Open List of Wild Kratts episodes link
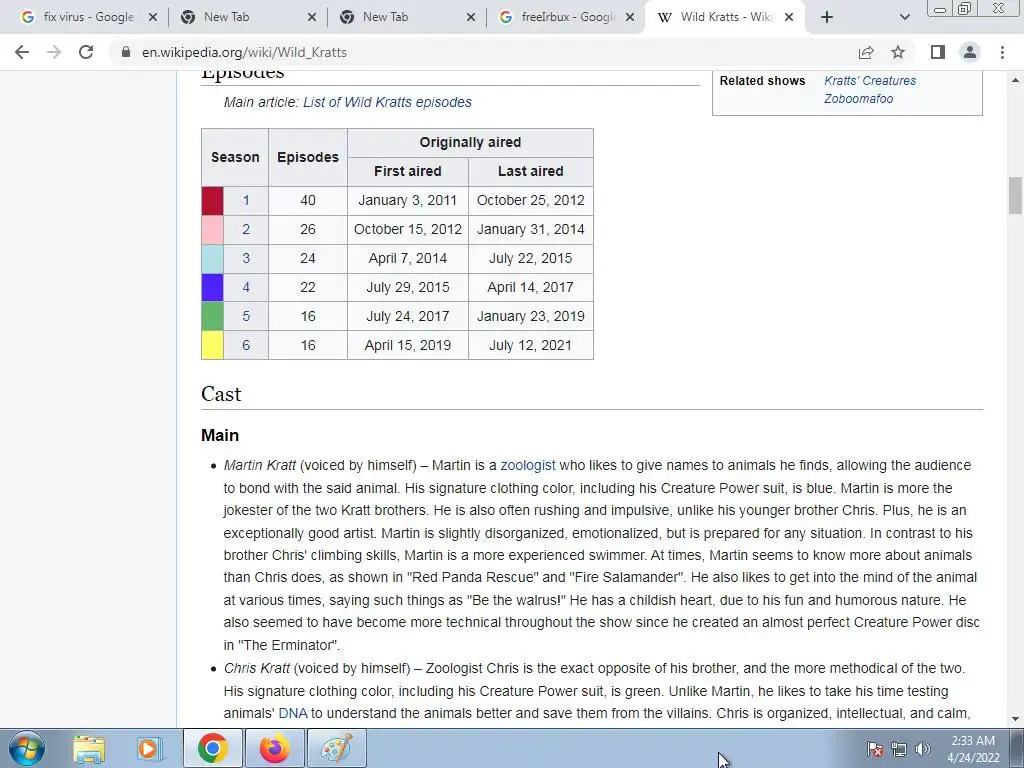1024x768 pixels. tap(387, 102)
